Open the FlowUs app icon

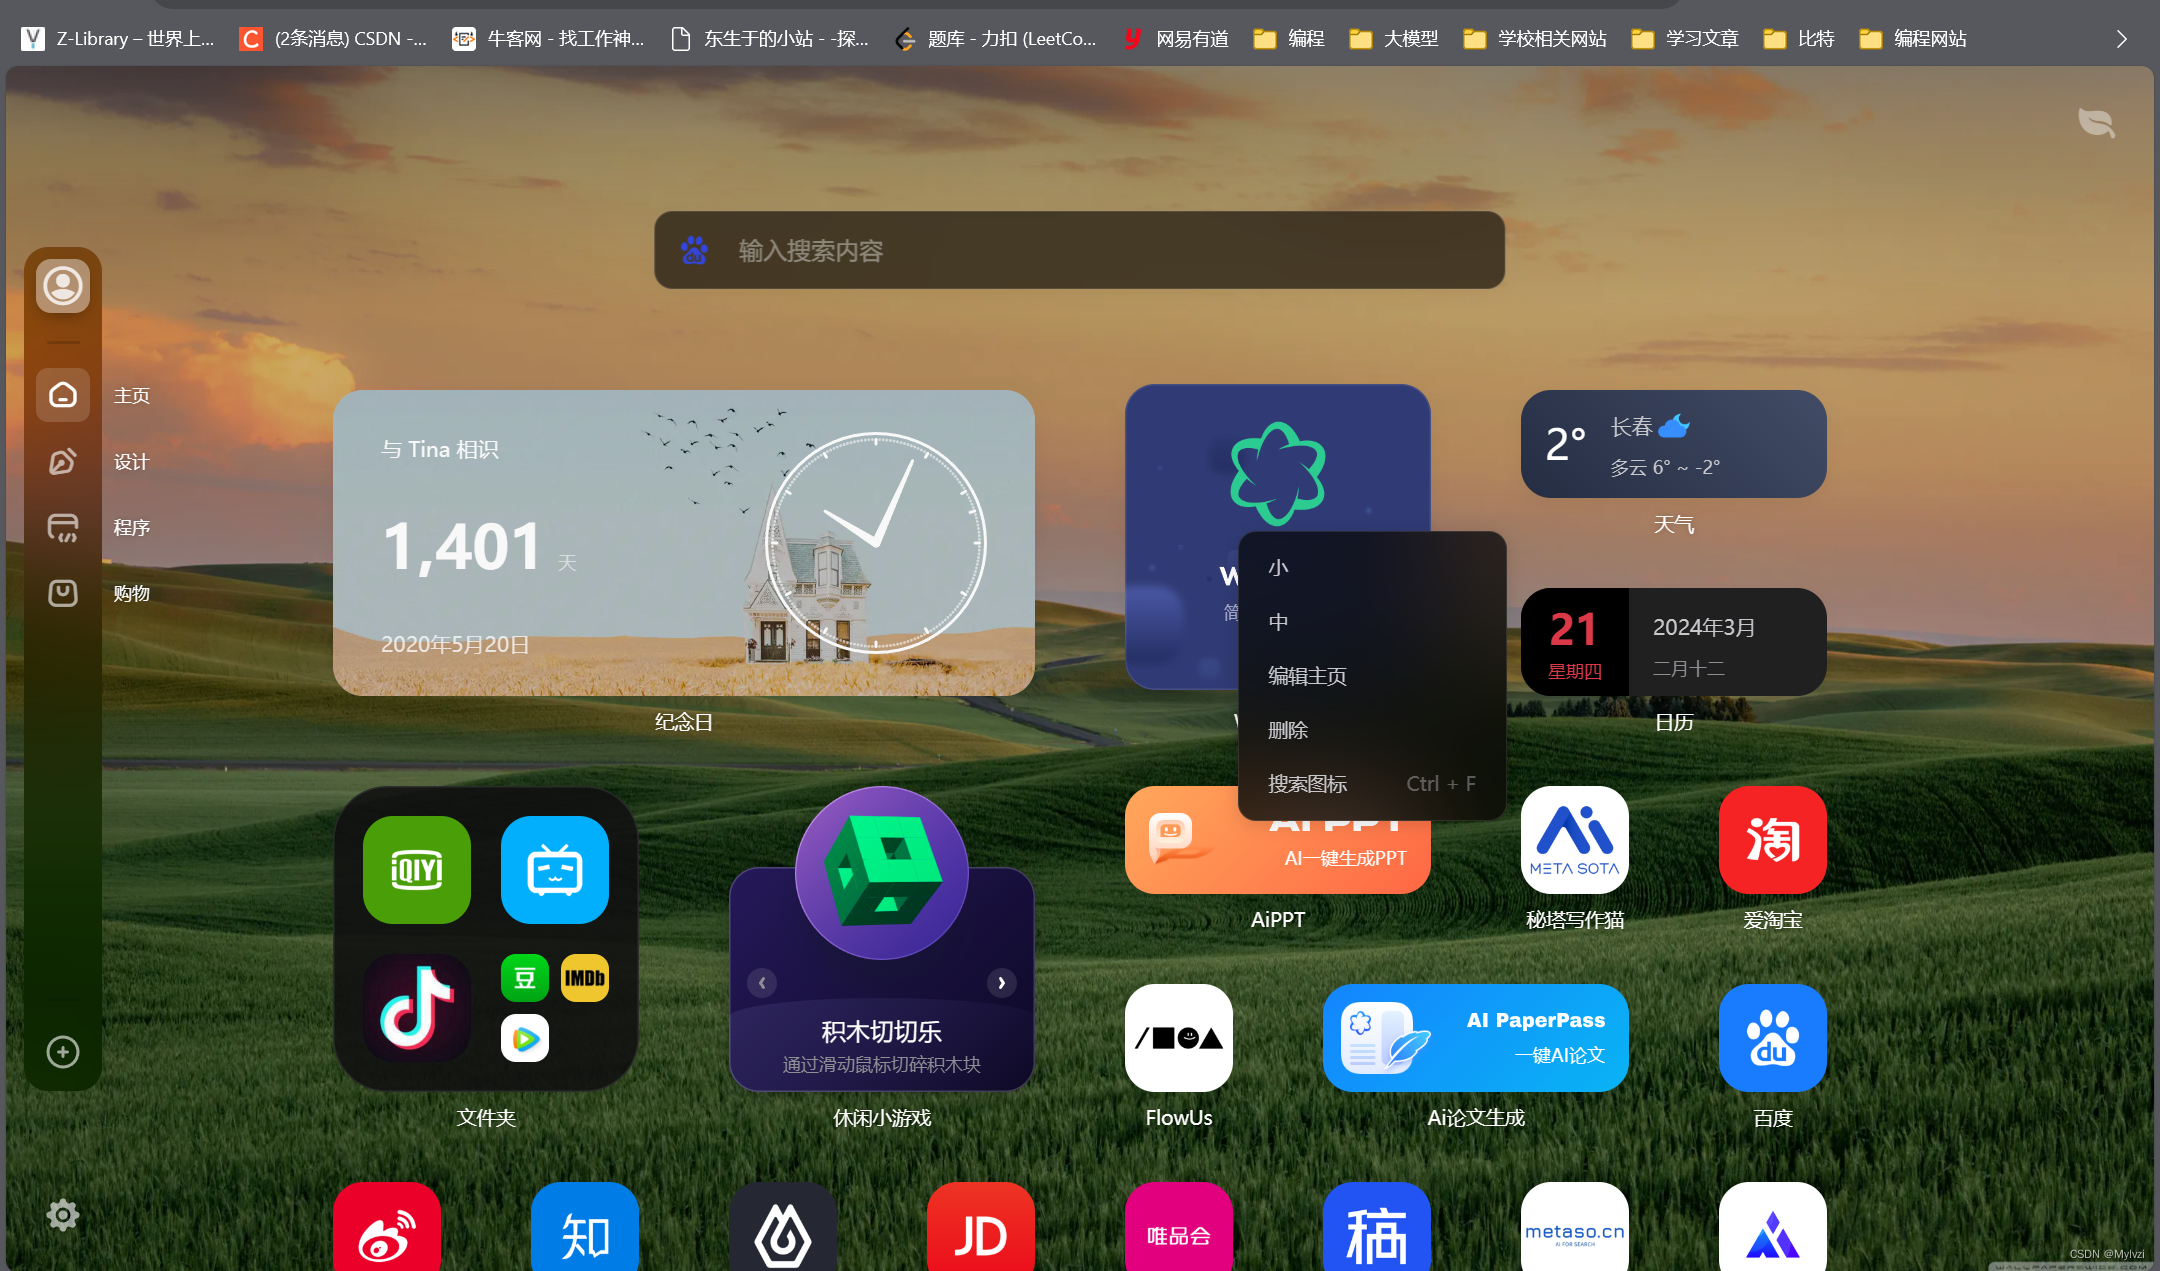(1178, 1037)
